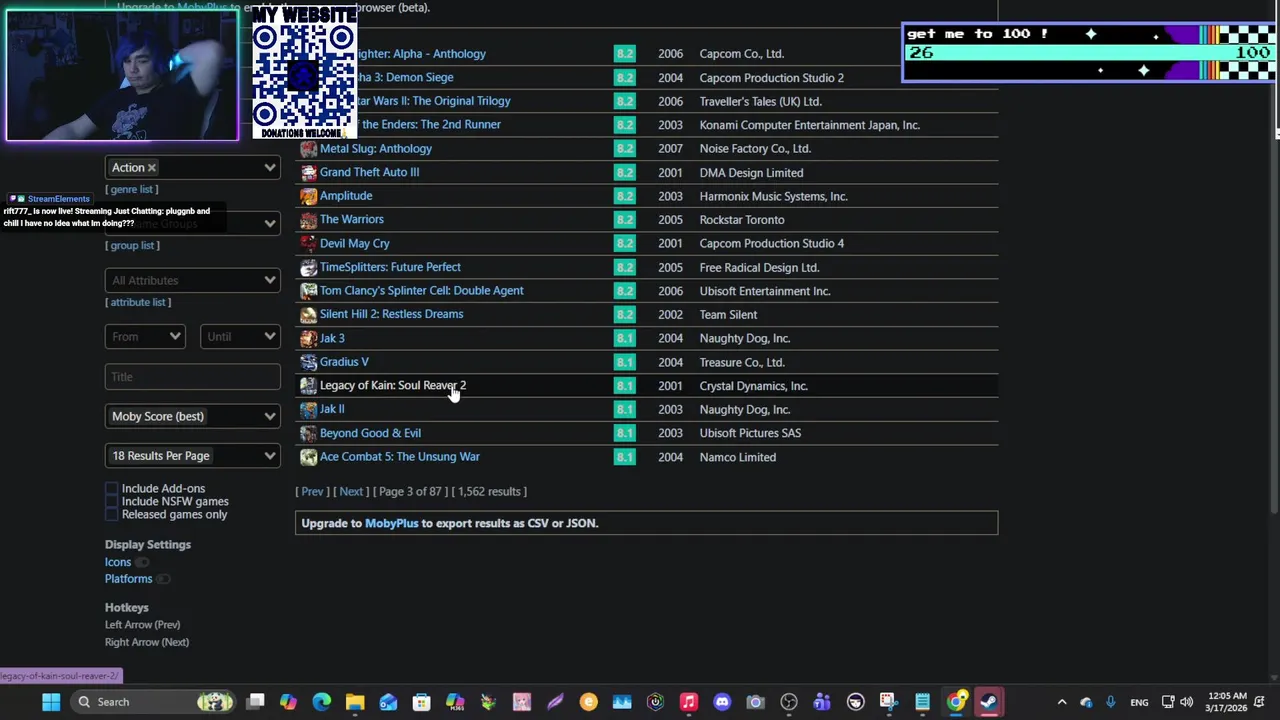Open the All Attributes dropdown
This screenshot has width=1280, height=720.
tap(193, 281)
